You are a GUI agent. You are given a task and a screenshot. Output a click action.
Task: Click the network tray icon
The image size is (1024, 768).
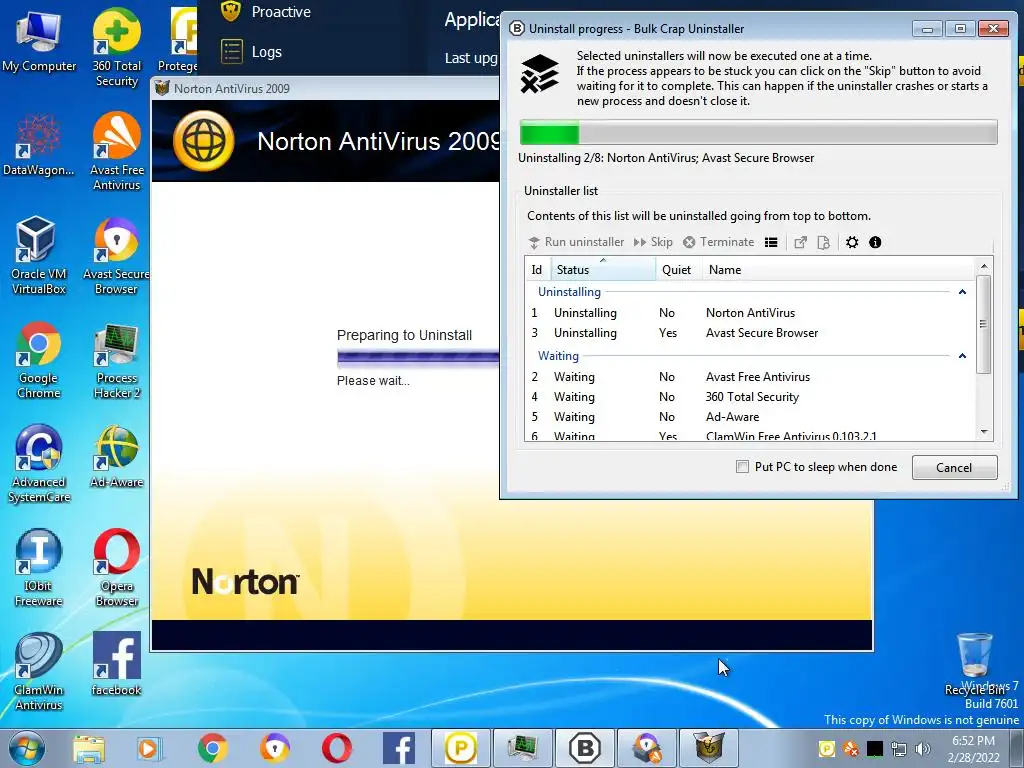(x=899, y=748)
